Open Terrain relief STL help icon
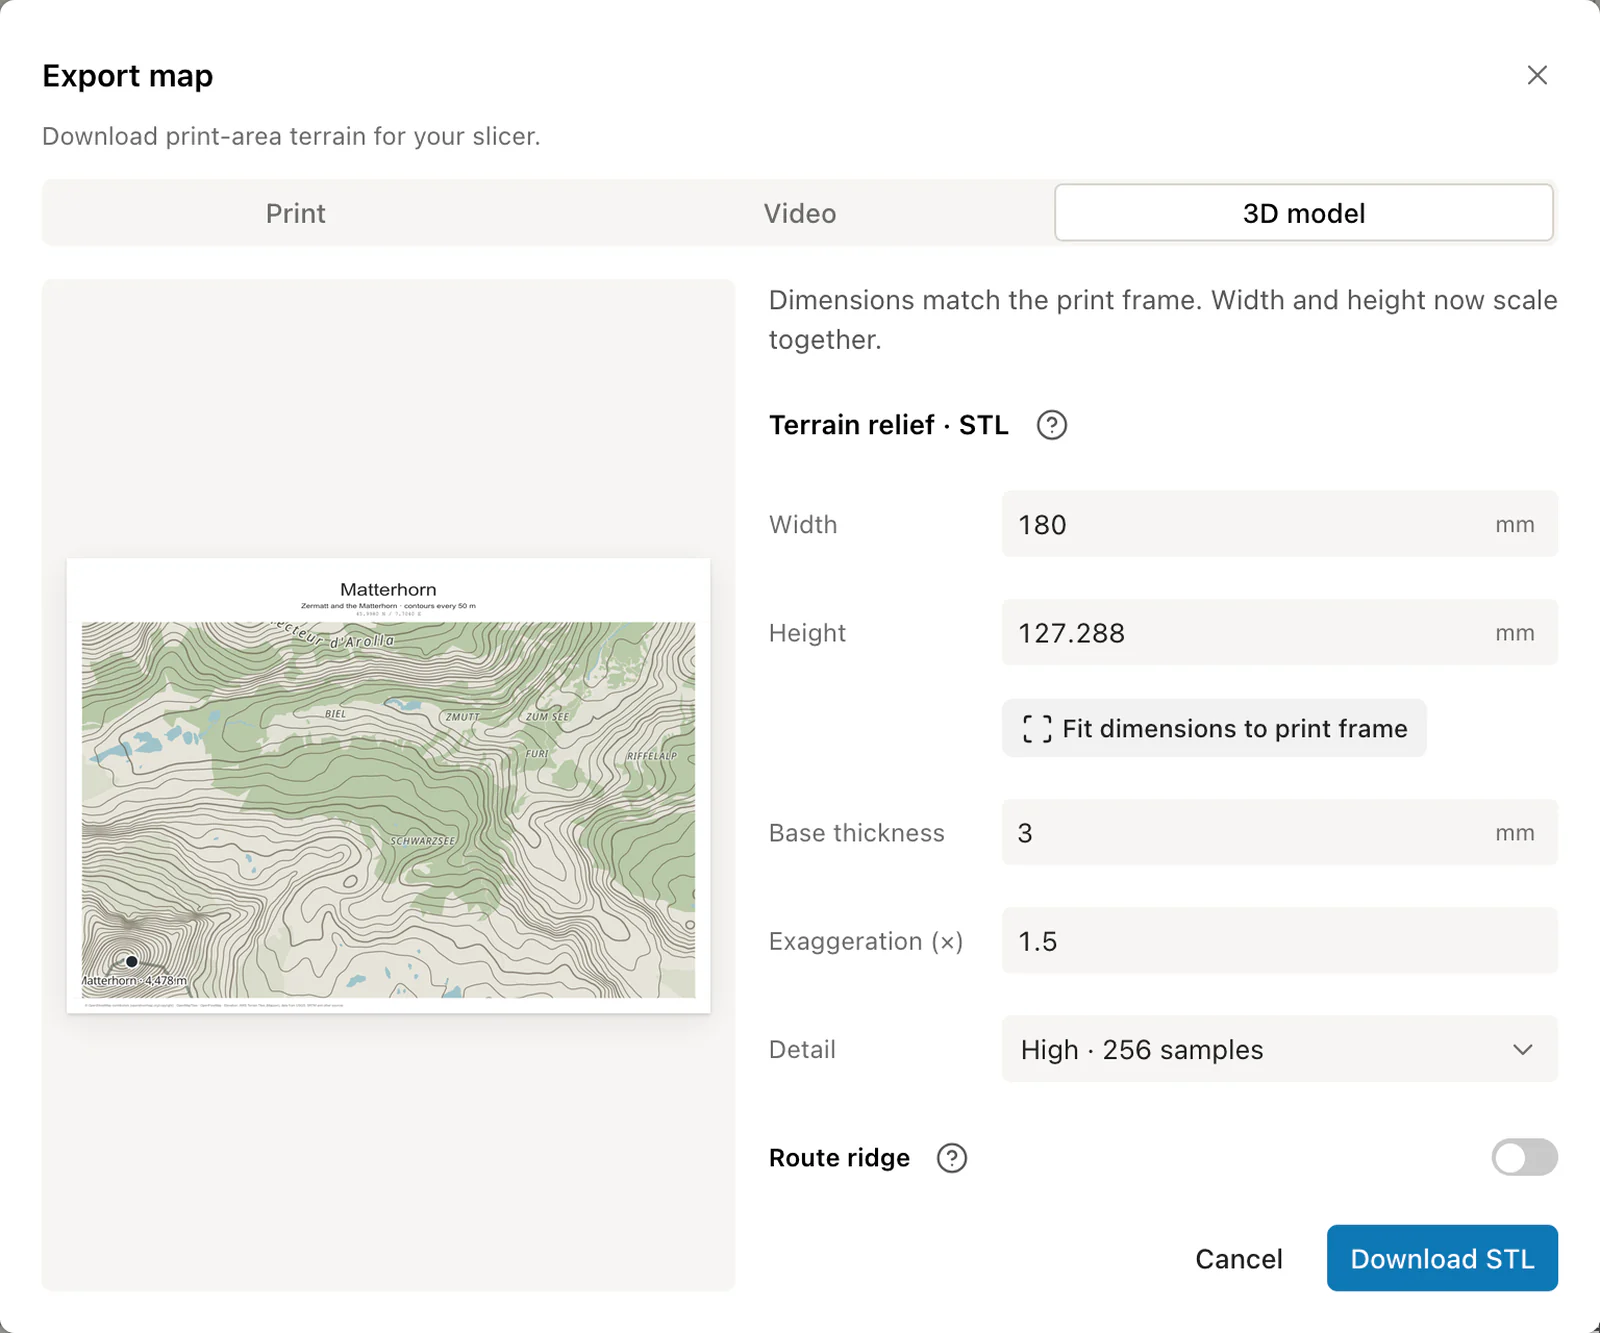Screen dimensions: 1600x1333 1052,425
